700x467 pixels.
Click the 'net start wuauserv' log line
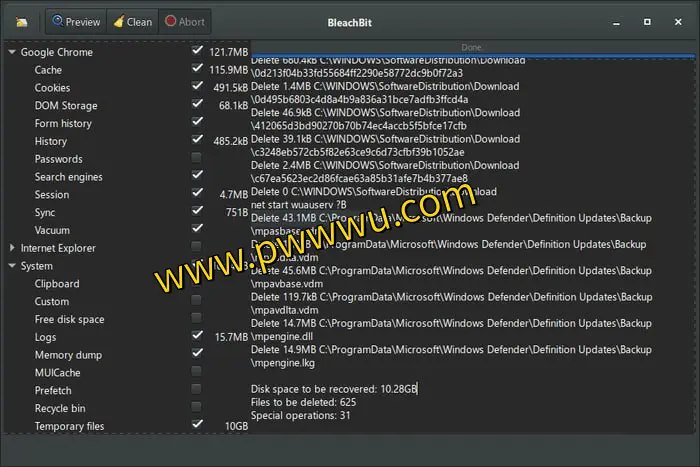(299, 205)
